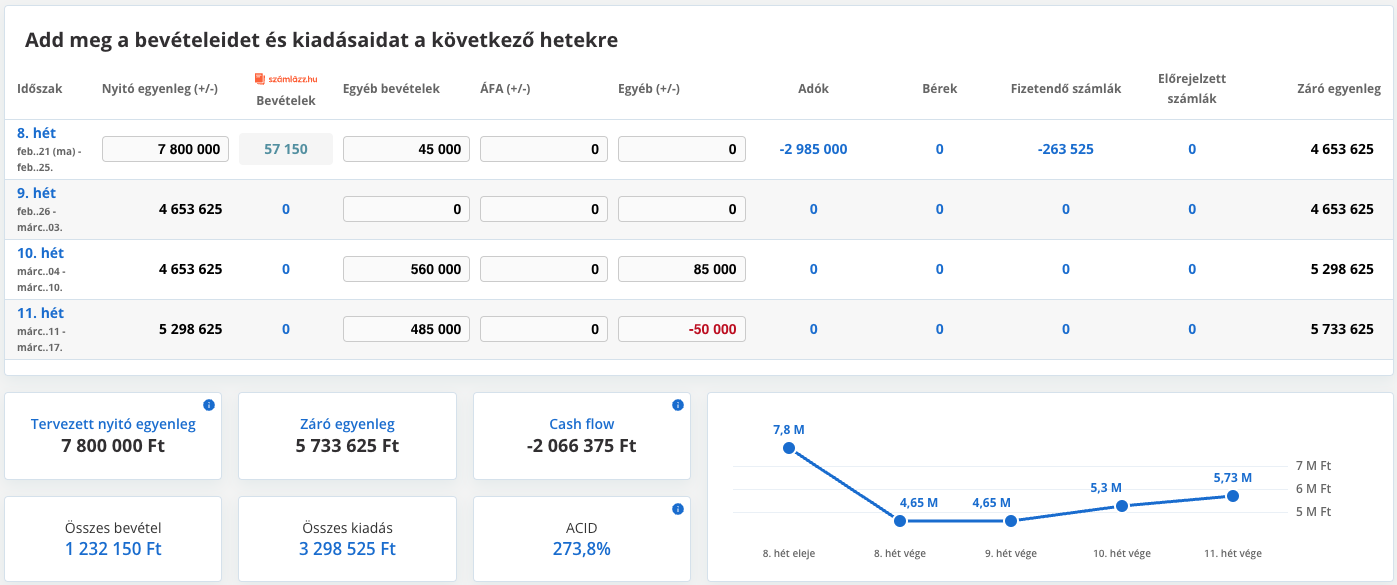This screenshot has height=585, width=1397.
Task: Edit the 7 800 000 opening balance field
Action: pyautogui.click(x=166, y=149)
